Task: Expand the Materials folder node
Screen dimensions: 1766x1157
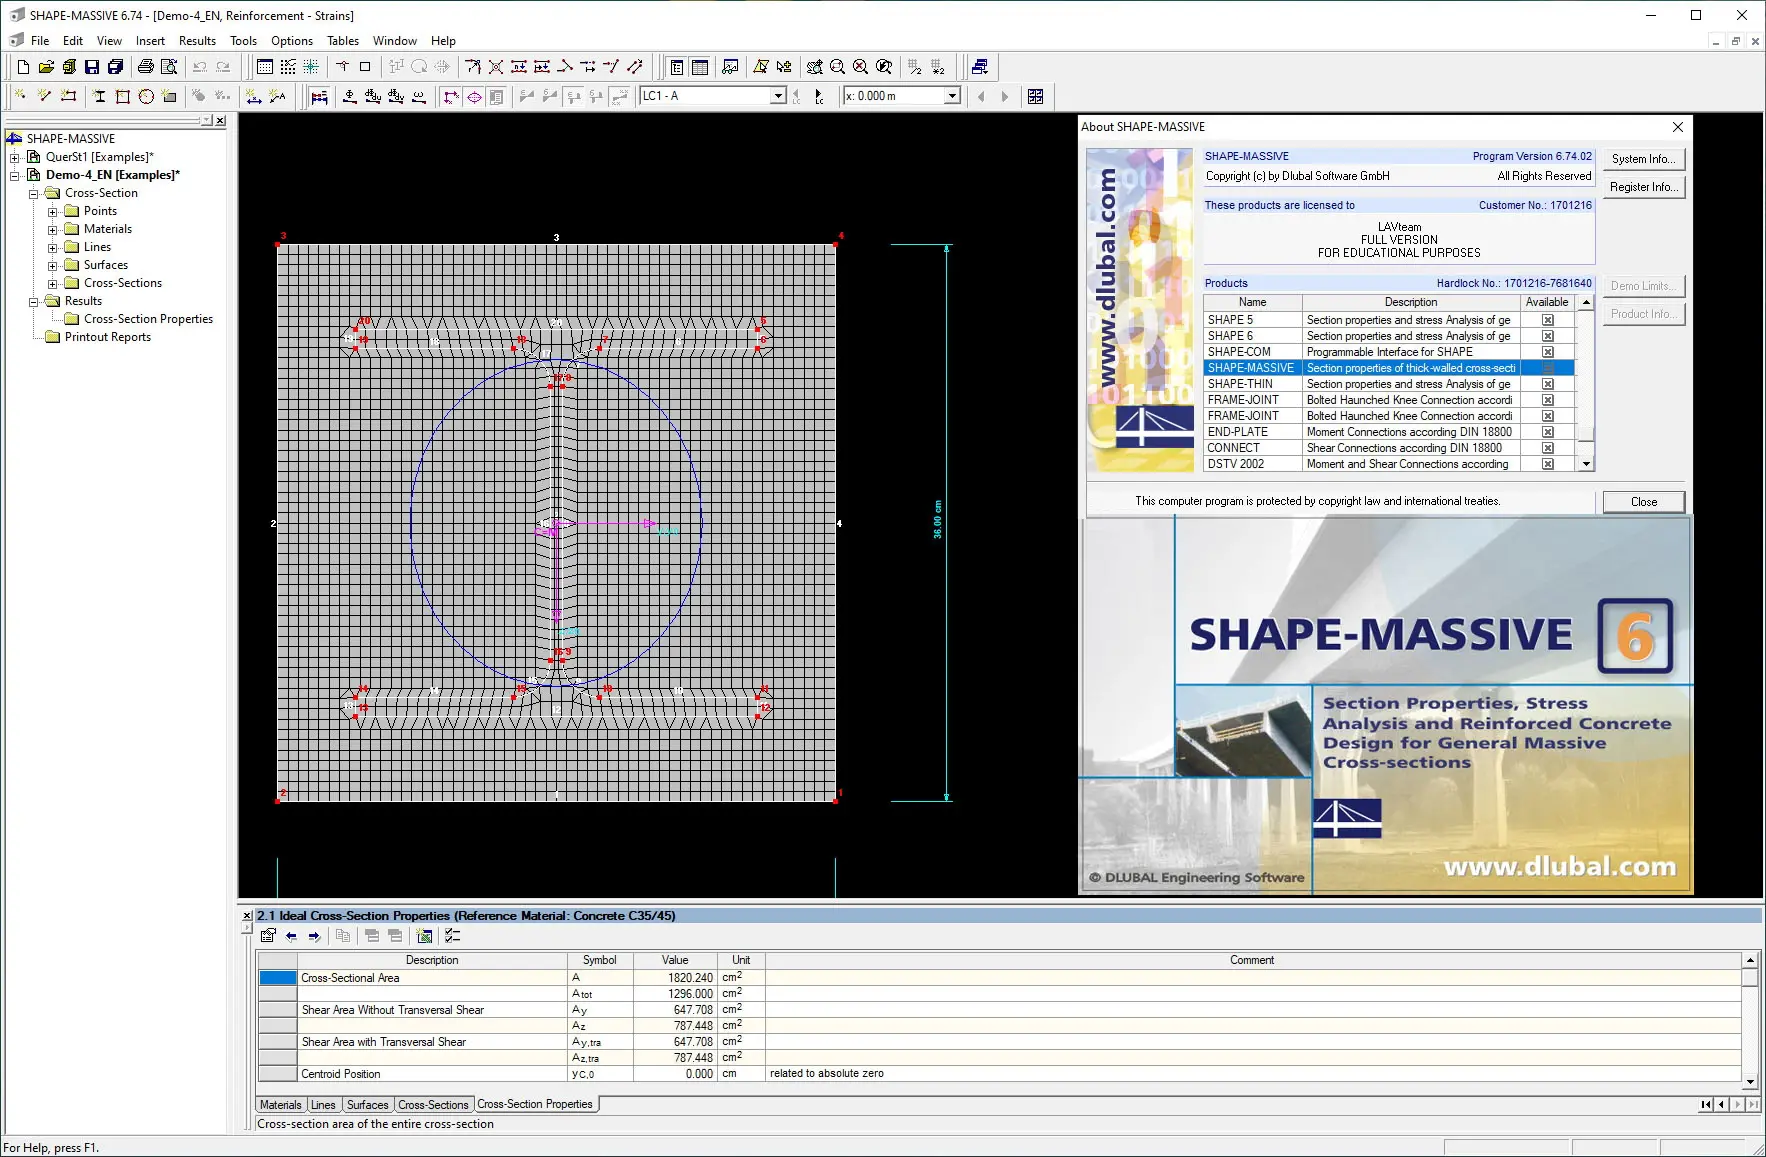Action: coord(53,229)
